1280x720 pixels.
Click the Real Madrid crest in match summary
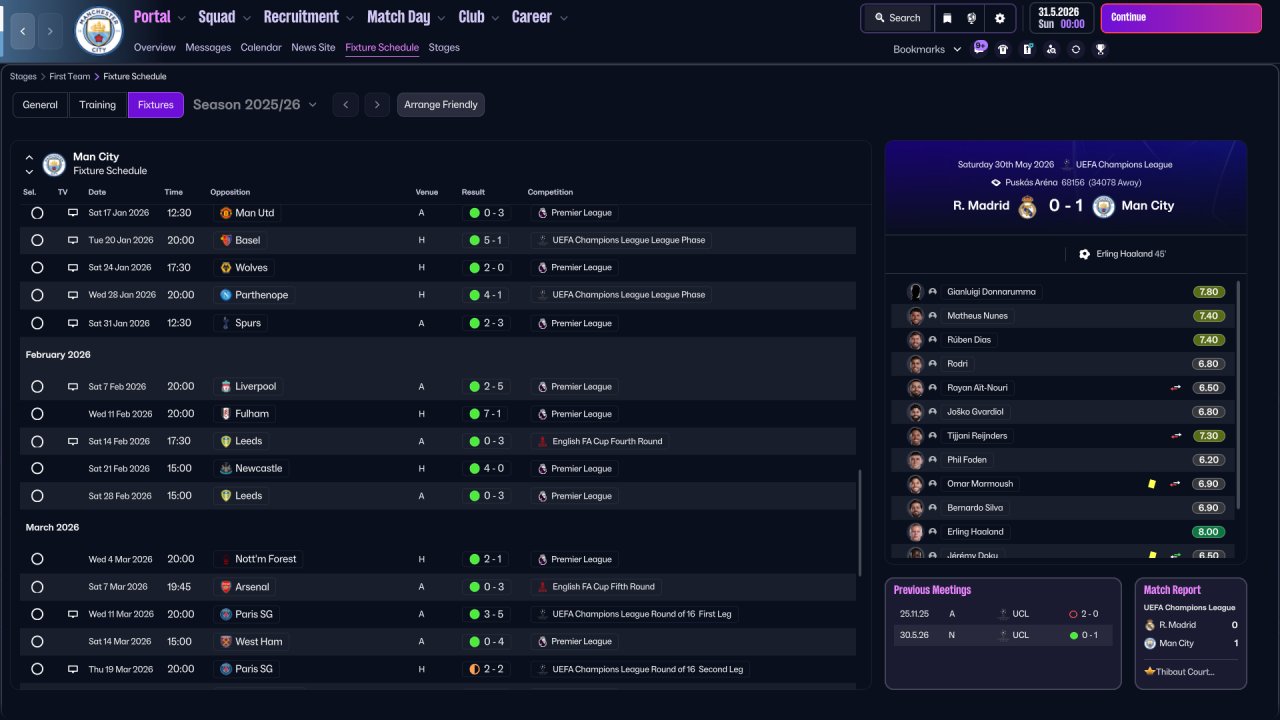[1027, 207]
